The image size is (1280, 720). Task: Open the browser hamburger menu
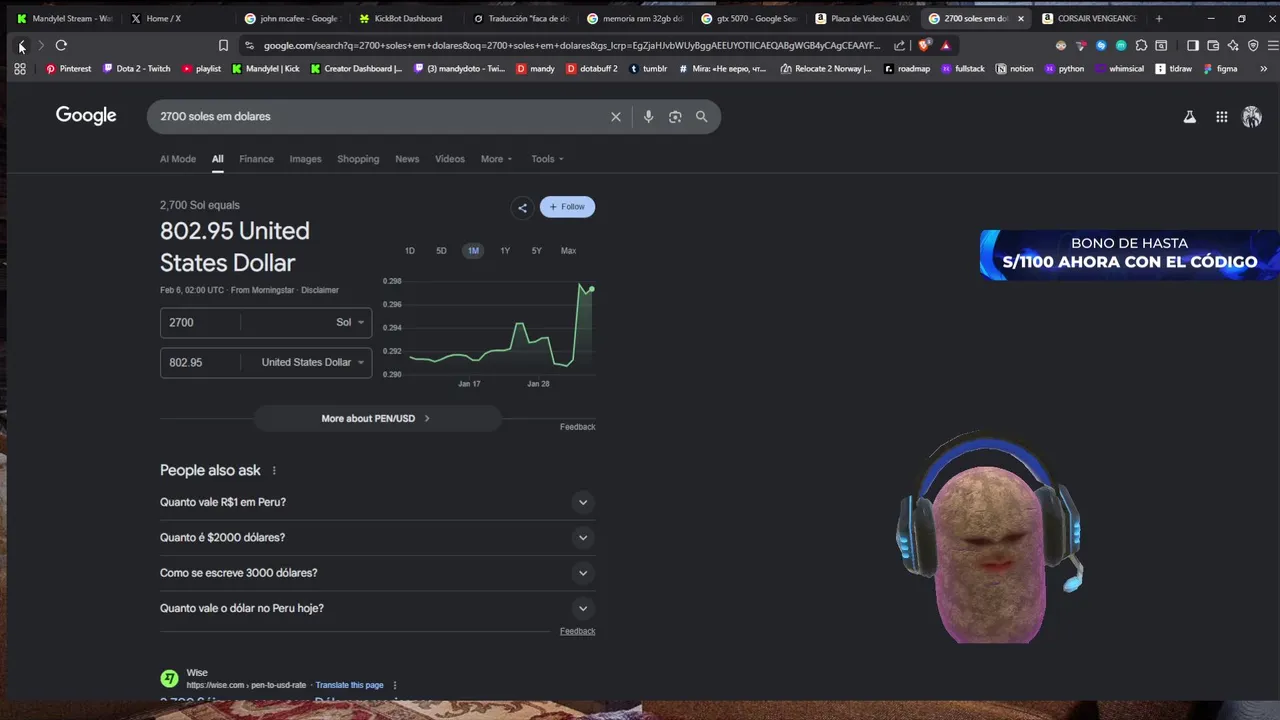click(x=1273, y=45)
